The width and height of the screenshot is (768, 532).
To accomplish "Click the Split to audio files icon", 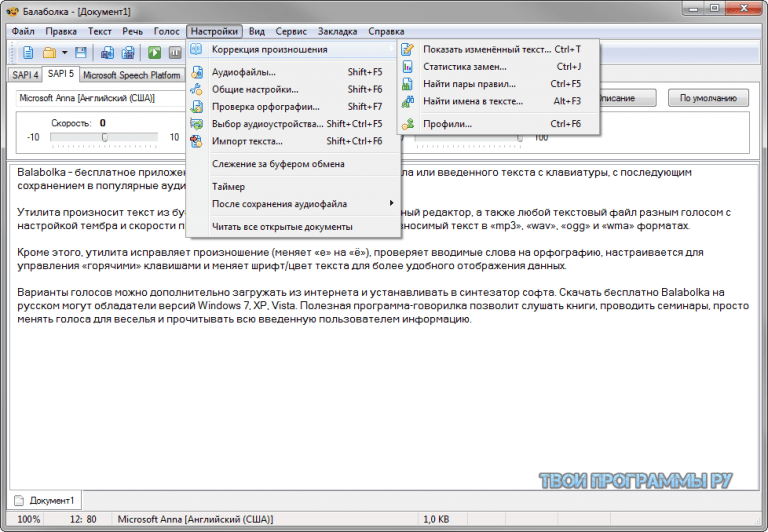I will click(x=128, y=52).
